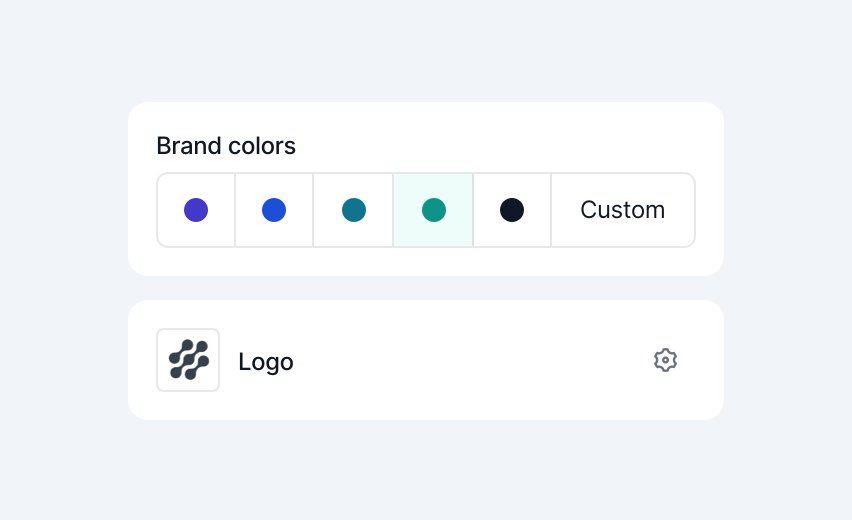Image resolution: width=852 pixels, height=520 pixels.
Task: Deselect the currently active green color cell
Action: [433, 210]
